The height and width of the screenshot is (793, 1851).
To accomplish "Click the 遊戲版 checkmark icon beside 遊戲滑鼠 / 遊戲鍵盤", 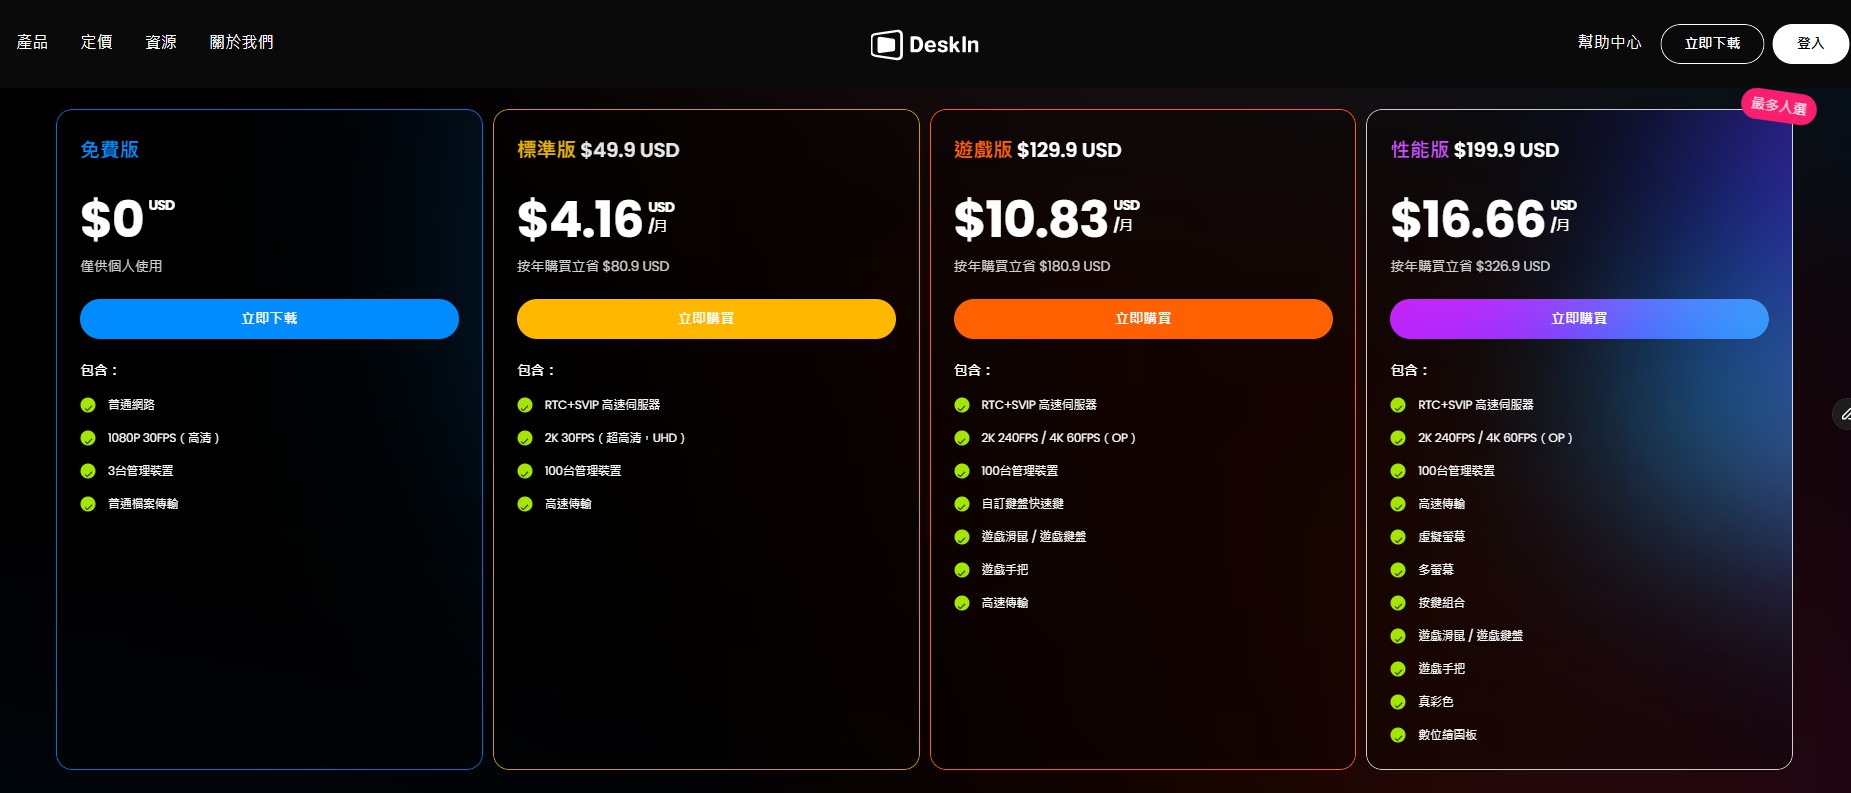I will 962,537.
